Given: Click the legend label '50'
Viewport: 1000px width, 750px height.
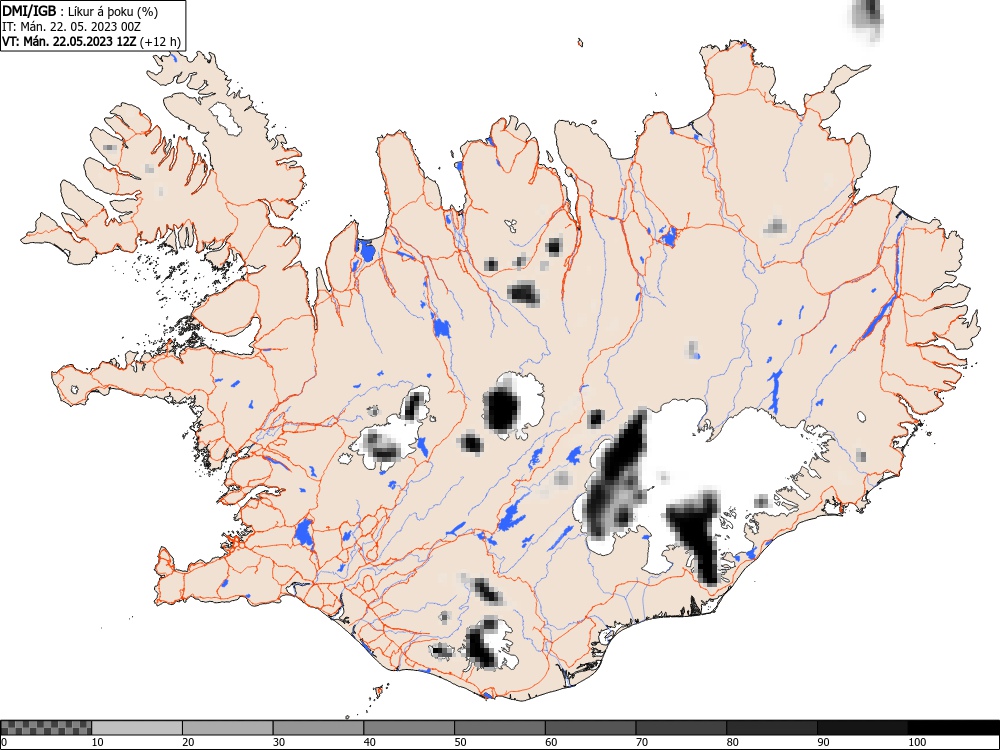Looking at the screenshot, I should click(x=460, y=742).
